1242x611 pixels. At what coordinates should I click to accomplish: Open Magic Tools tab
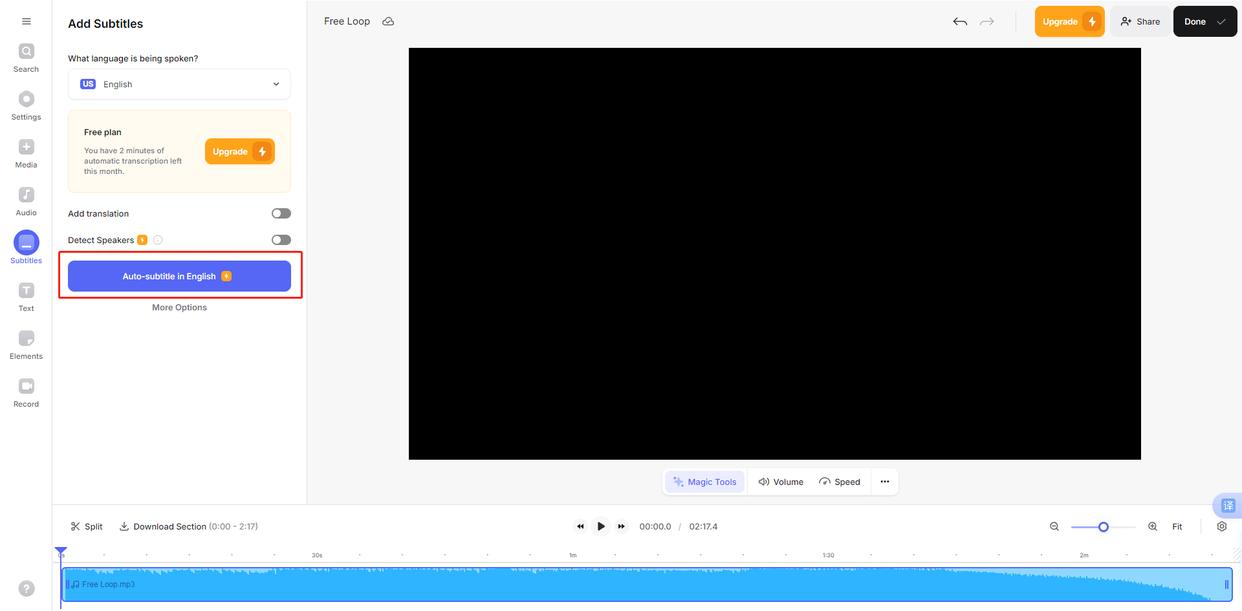point(705,482)
